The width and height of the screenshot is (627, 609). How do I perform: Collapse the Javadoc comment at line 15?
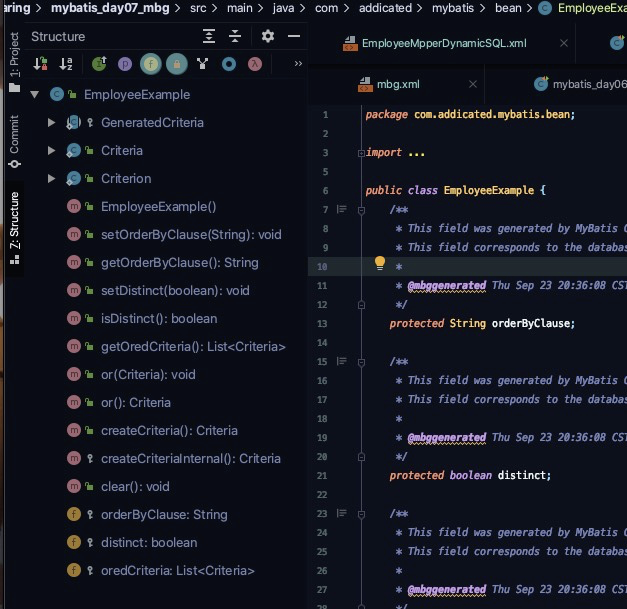pyautogui.click(x=361, y=362)
